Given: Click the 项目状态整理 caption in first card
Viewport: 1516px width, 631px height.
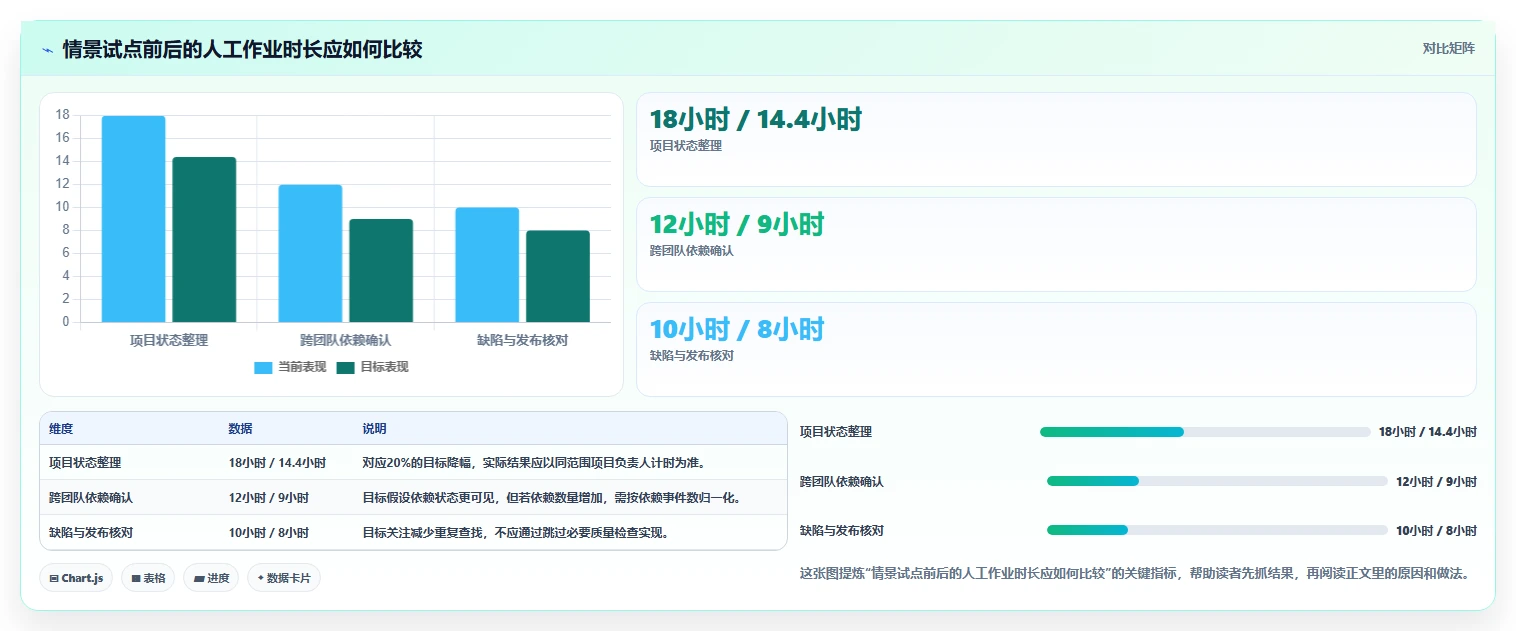Looking at the screenshot, I should pos(686,145).
